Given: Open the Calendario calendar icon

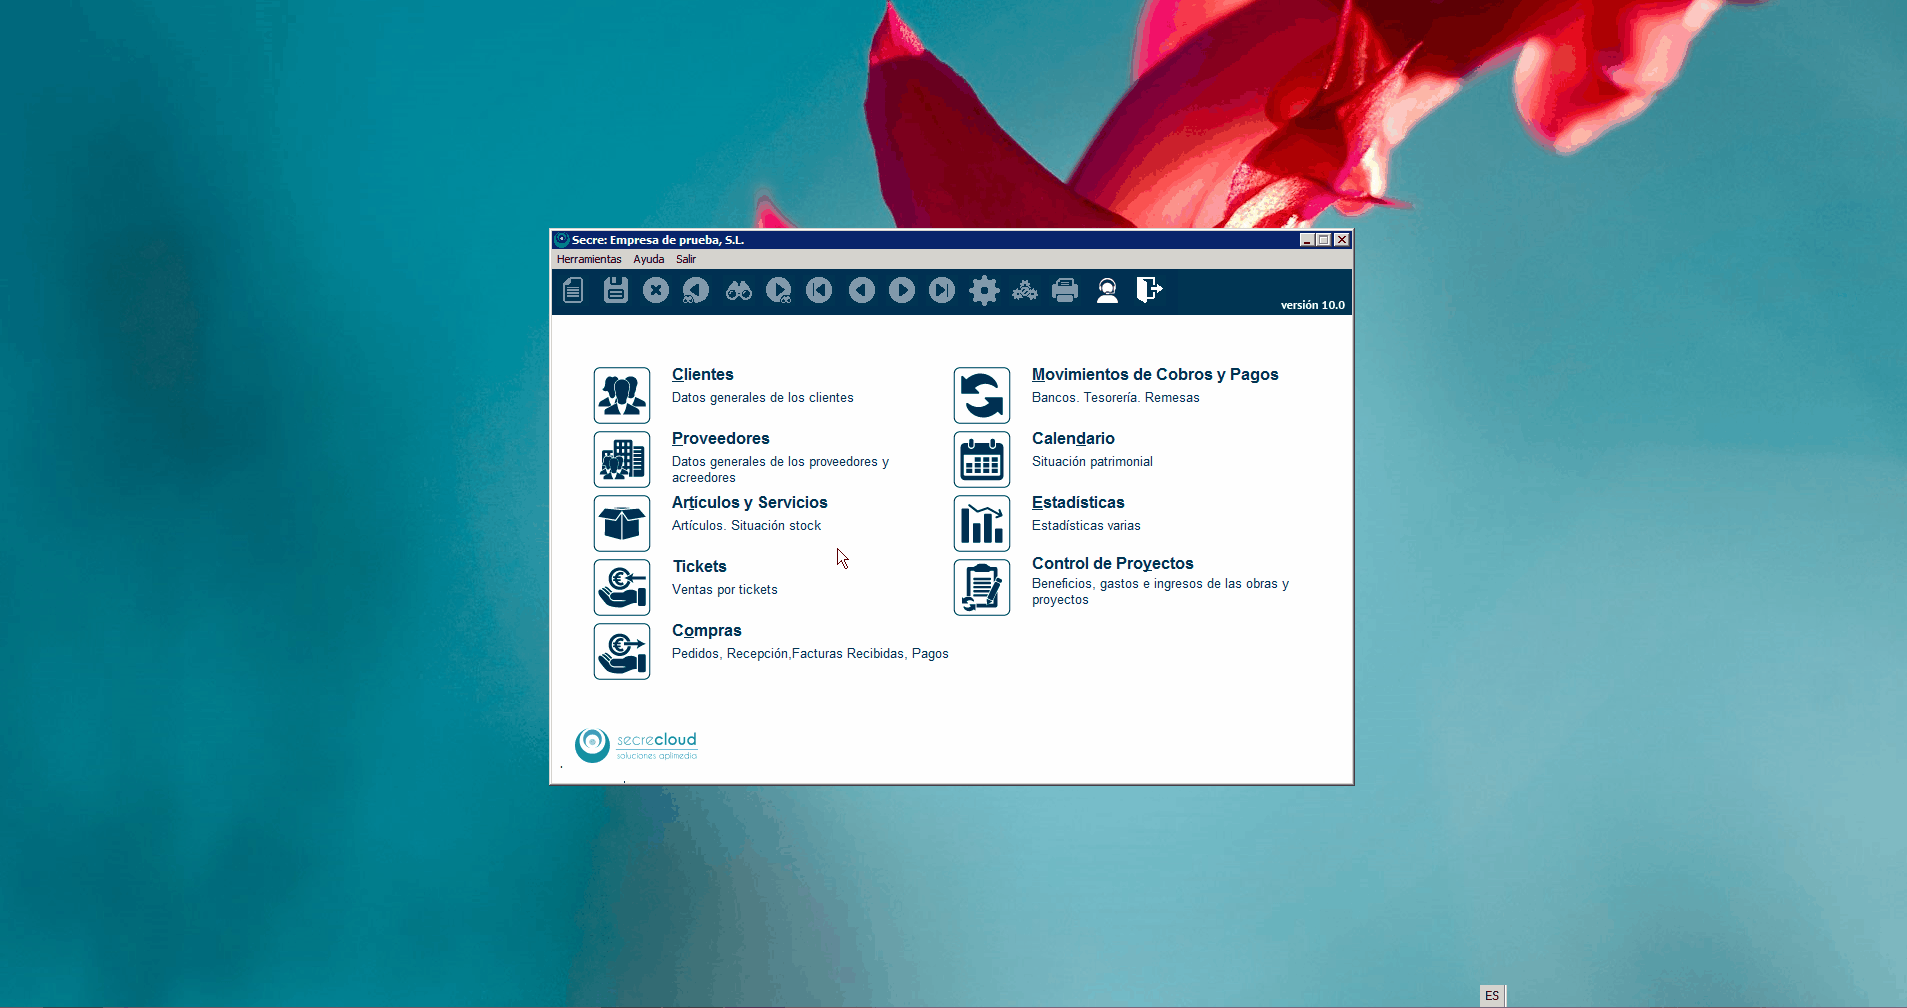Looking at the screenshot, I should coord(981,459).
